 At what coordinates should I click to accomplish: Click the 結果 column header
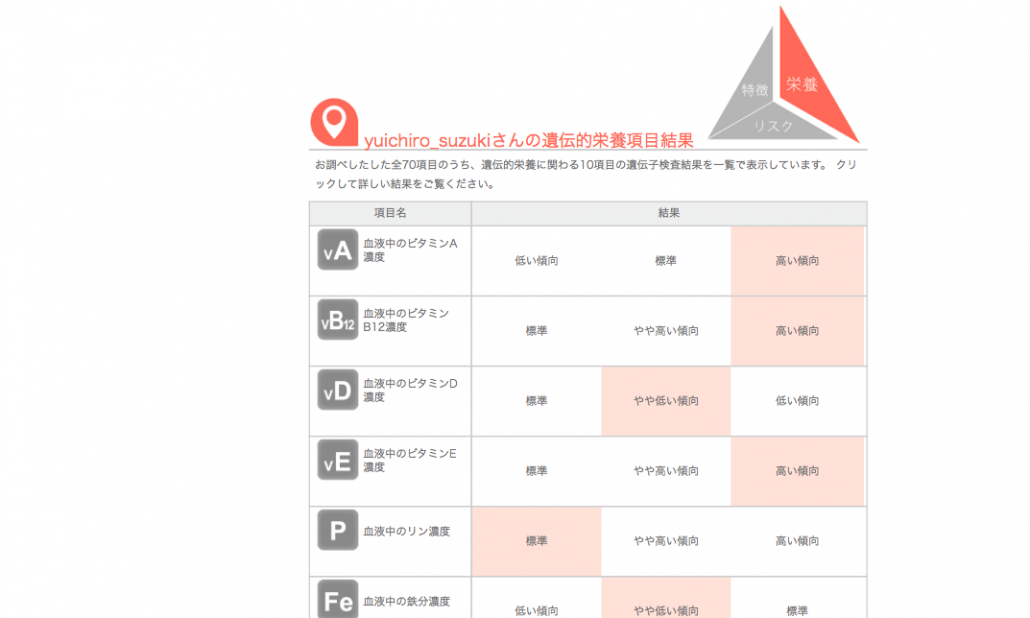coord(668,214)
